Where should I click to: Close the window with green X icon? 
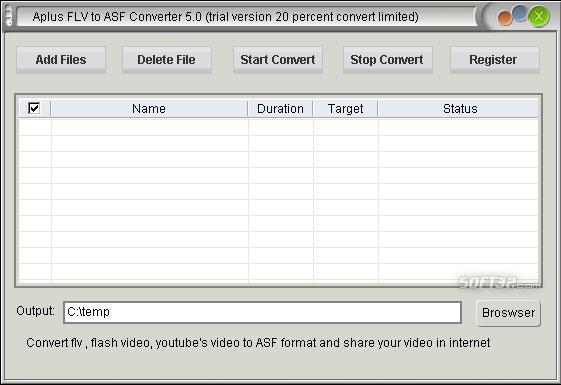click(x=539, y=16)
